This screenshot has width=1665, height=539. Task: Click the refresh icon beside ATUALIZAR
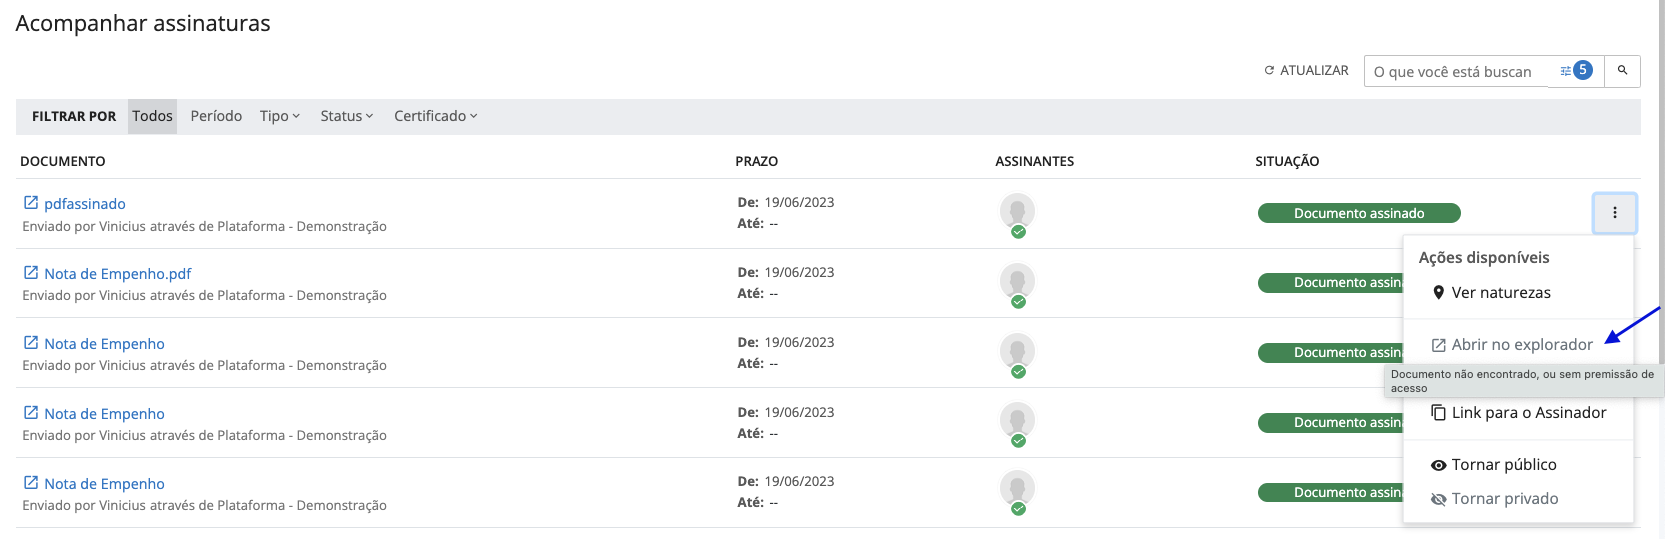[x=1269, y=71]
